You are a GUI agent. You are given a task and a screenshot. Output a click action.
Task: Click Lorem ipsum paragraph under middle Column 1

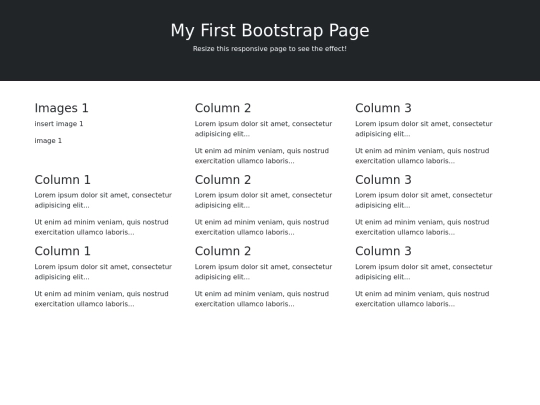point(103,200)
